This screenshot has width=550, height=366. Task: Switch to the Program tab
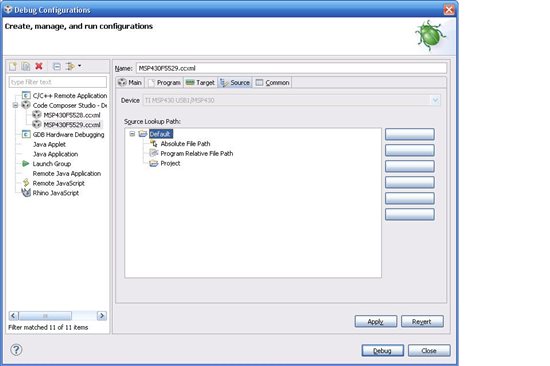(165, 82)
